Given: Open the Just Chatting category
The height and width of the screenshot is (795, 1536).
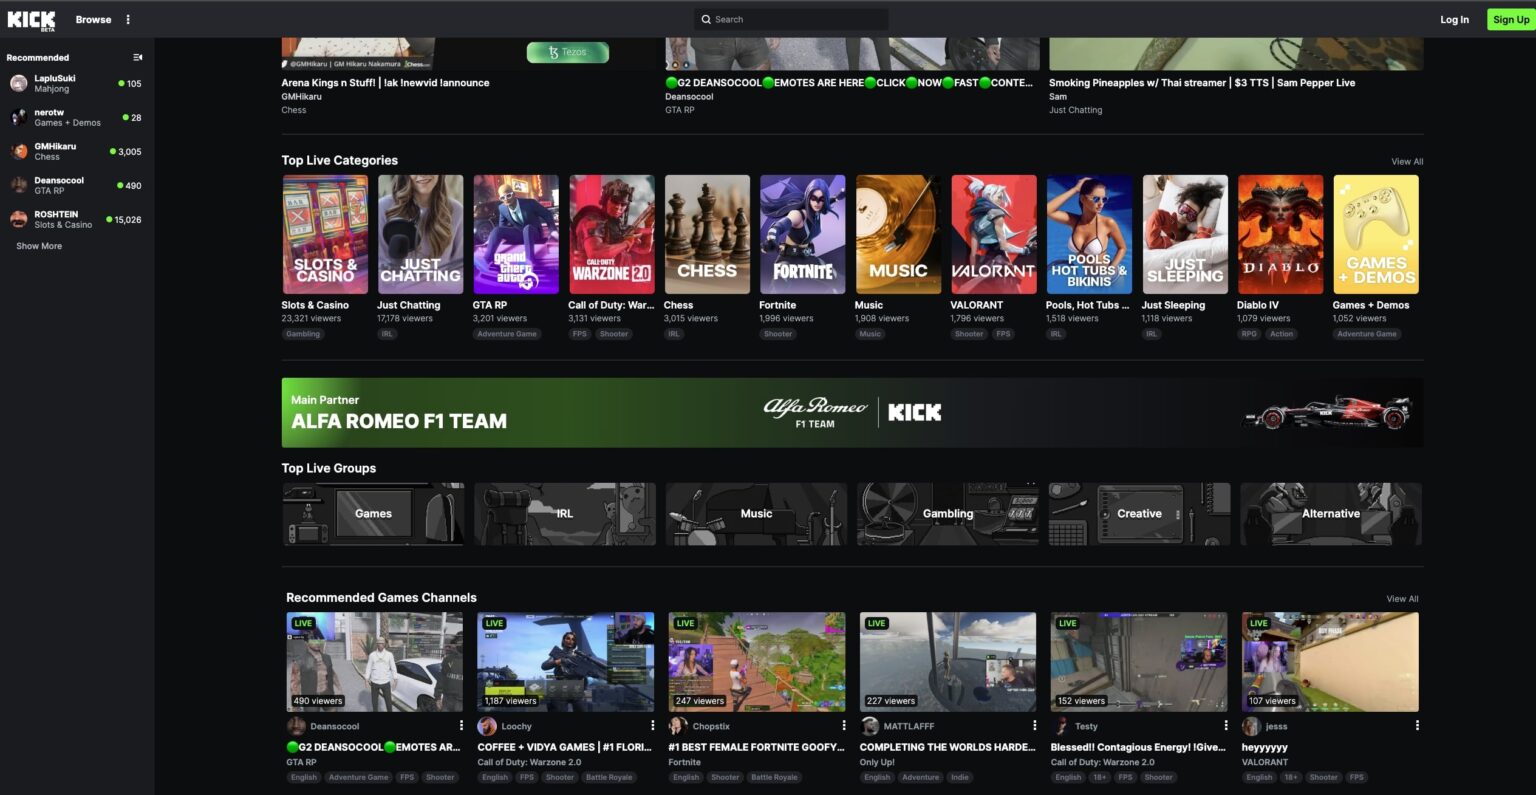Looking at the screenshot, I should tap(420, 235).
